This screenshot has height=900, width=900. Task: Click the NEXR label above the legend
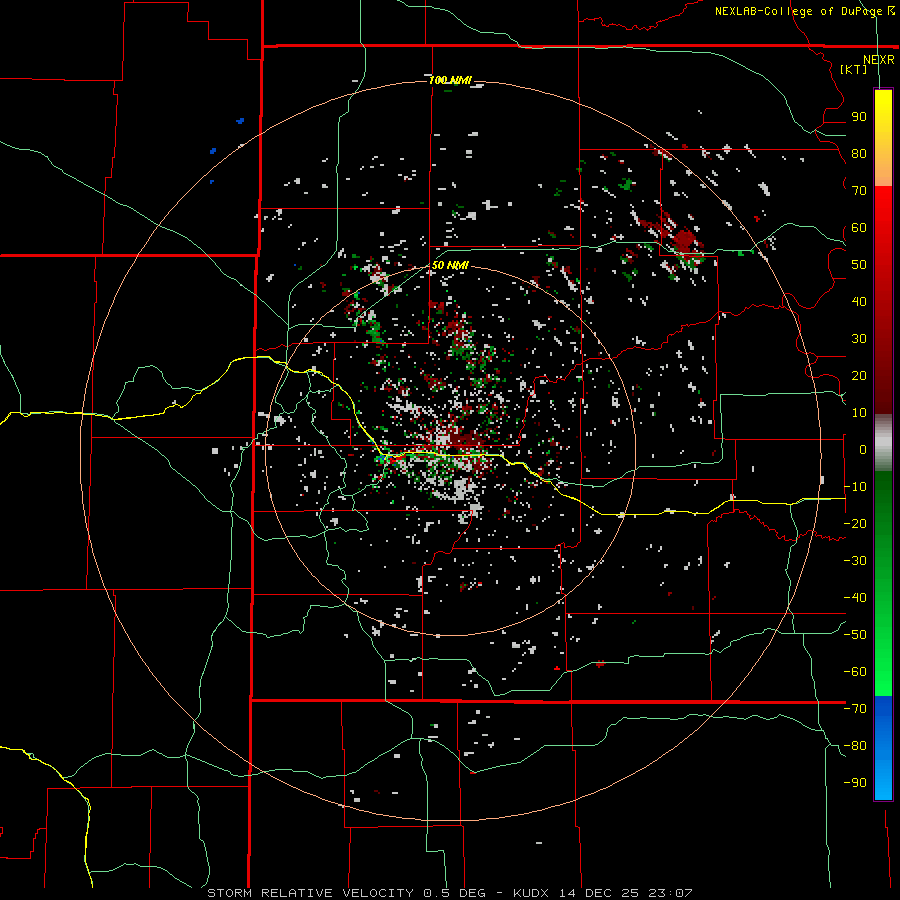pyautogui.click(x=878, y=59)
